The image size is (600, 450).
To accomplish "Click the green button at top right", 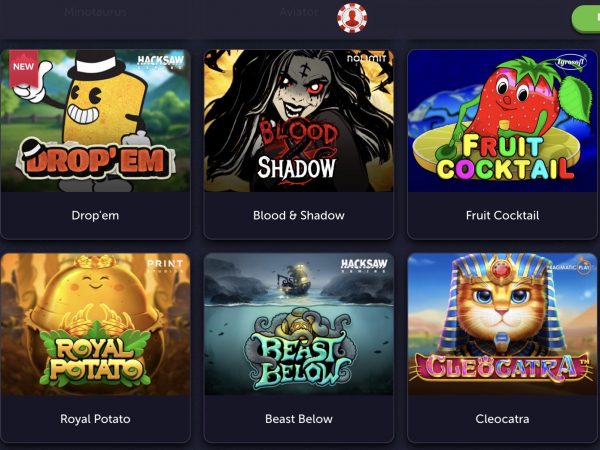I will pyautogui.click(x=586, y=18).
